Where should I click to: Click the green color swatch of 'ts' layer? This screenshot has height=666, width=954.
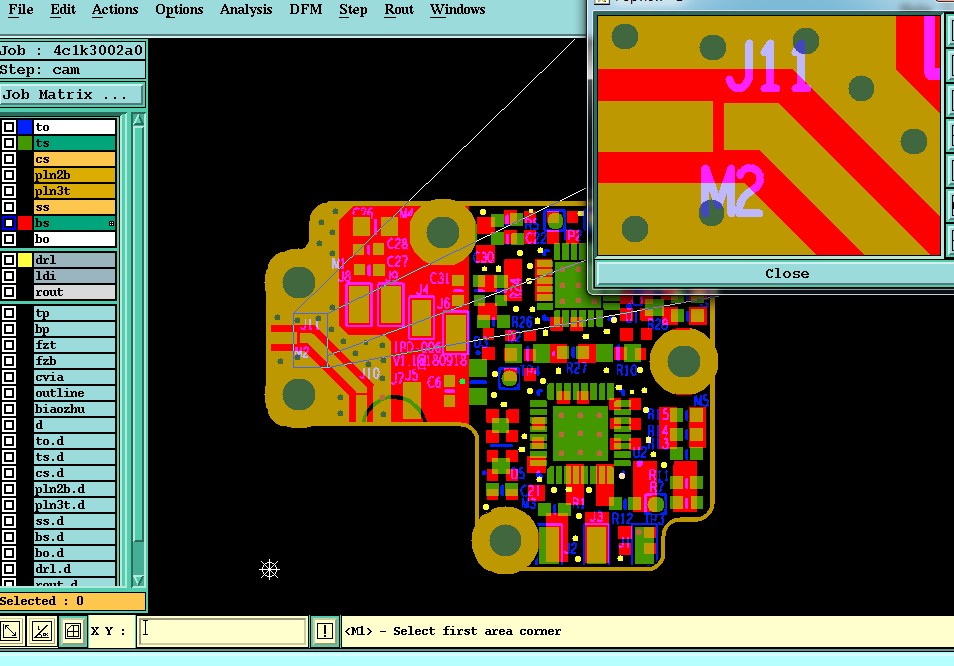pos(25,143)
